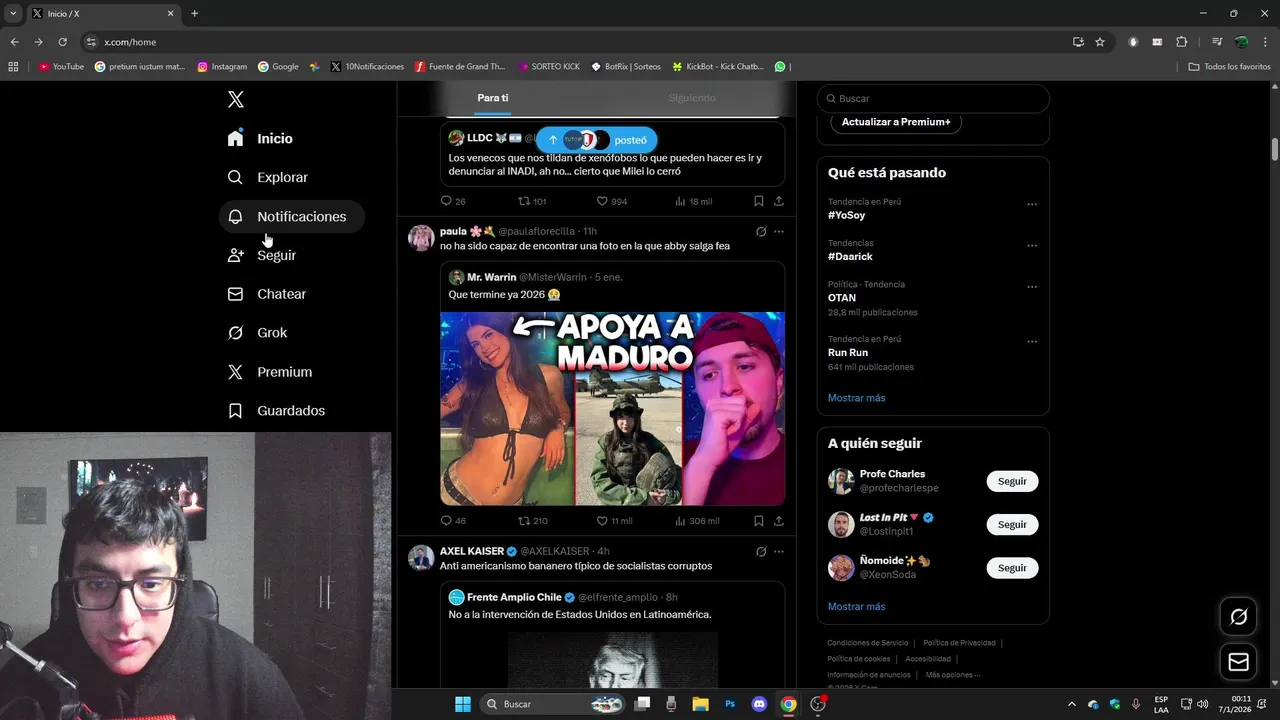Bookmark this page with the star icon
Viewport: 1280px width, 720px height.
[x=1100, y=42]
